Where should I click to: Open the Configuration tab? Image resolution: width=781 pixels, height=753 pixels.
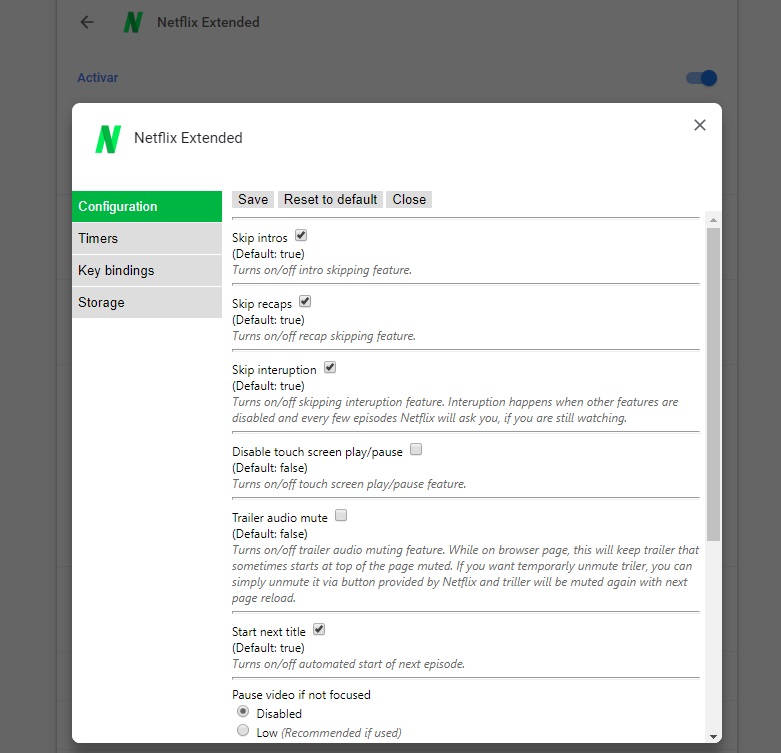(147, 207)
